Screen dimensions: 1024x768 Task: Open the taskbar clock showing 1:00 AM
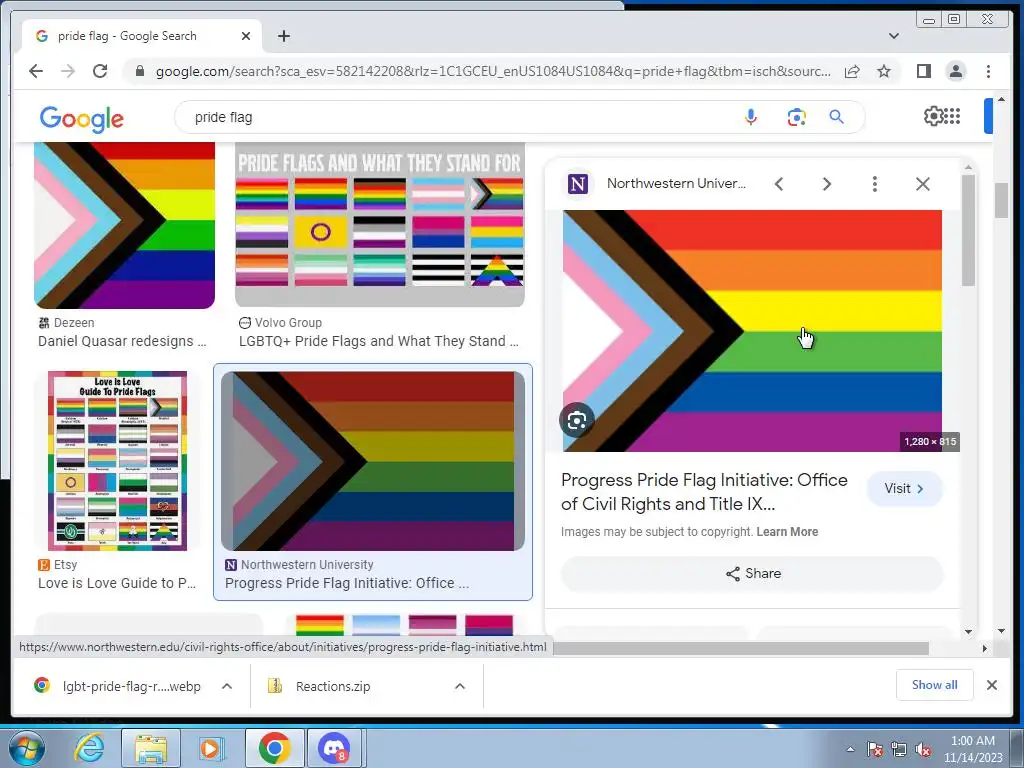973,749
